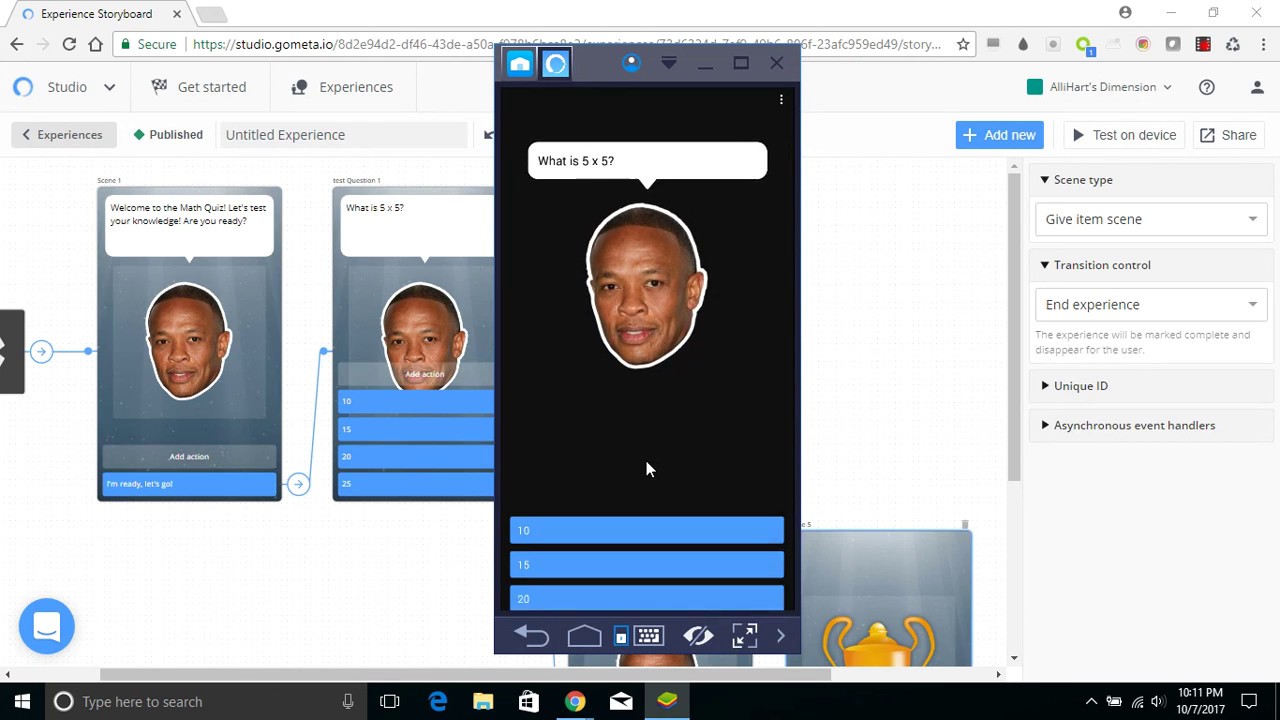Select answer 25 in the test Question 1 card
The height and width of the screenshot is (720, 1280).
tap(415, 484)
